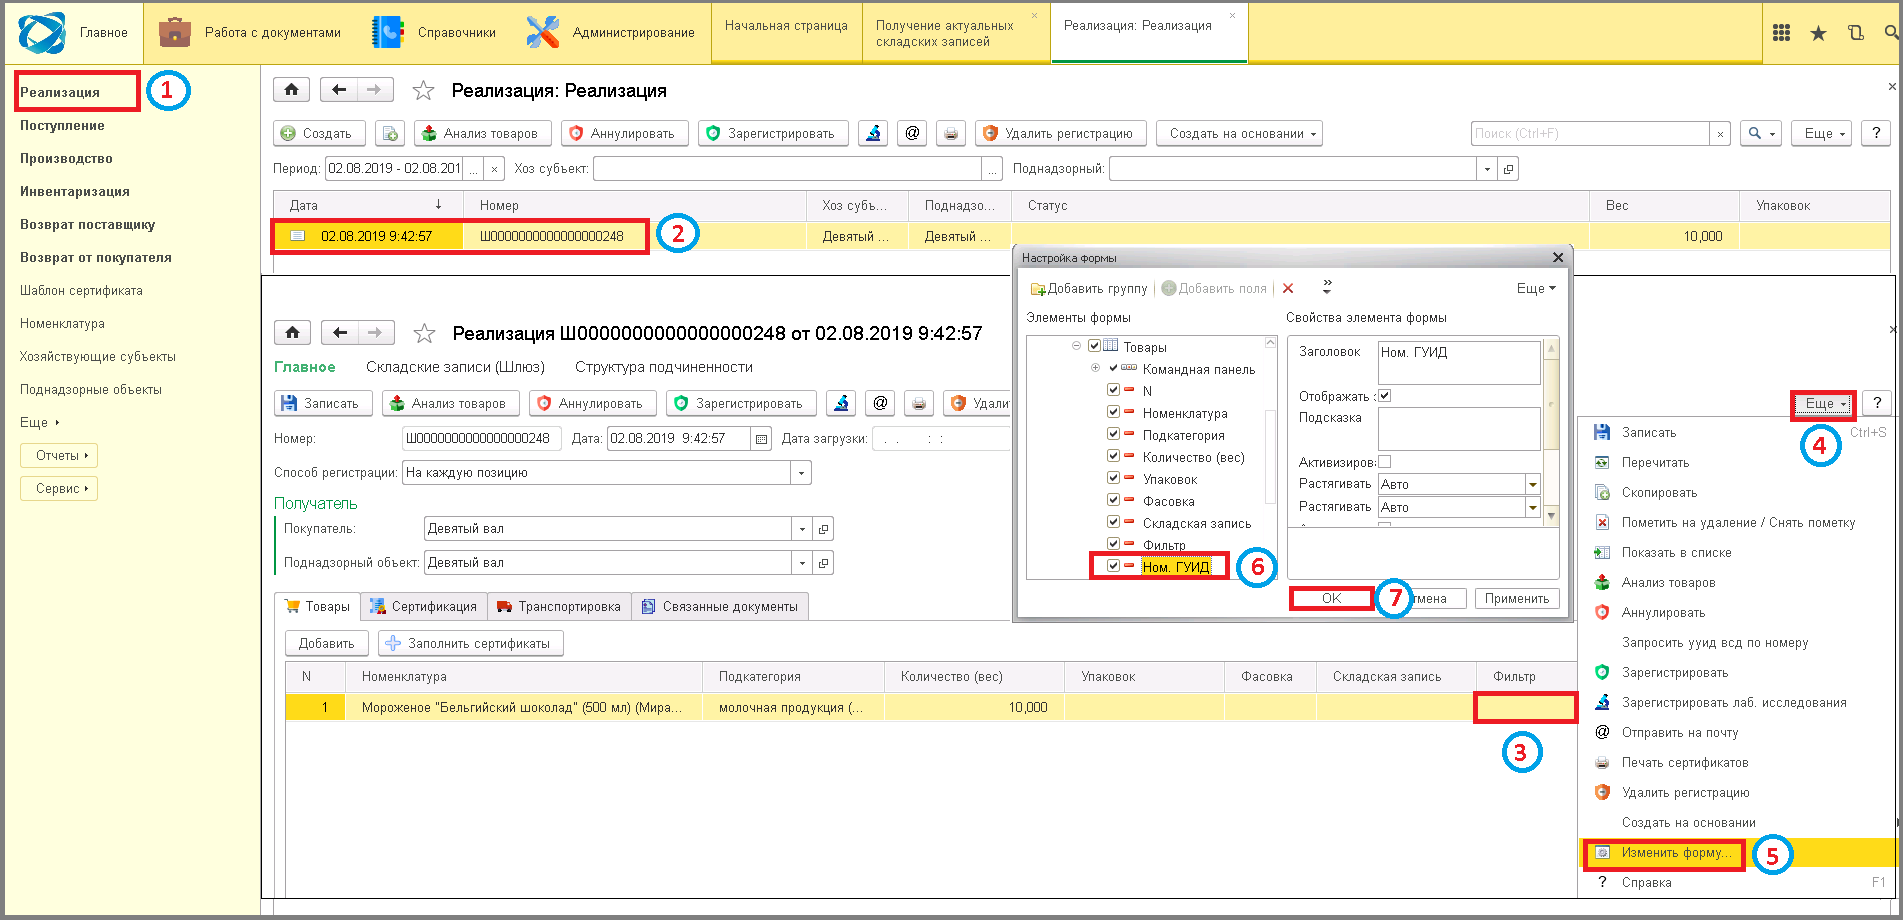The height and width of the screenshot is (920, 1903).
Task: Choose Скопировать in the Еще menu
Action: [1659, 492]
